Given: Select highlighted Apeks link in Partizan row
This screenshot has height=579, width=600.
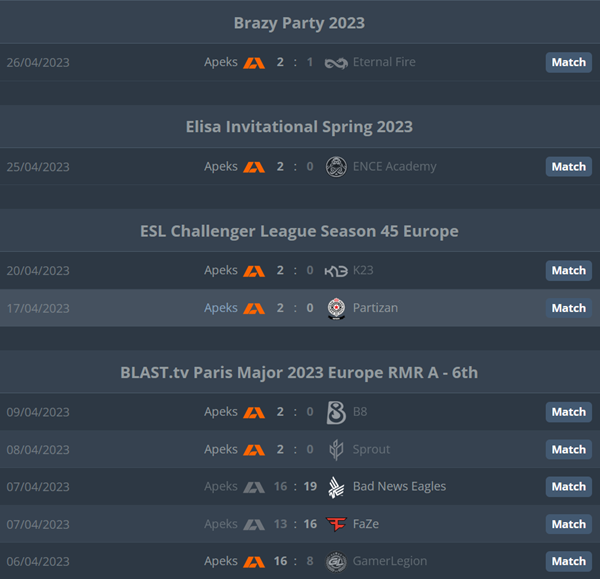Looking at the screenshot, I should [x=221, y=308].
